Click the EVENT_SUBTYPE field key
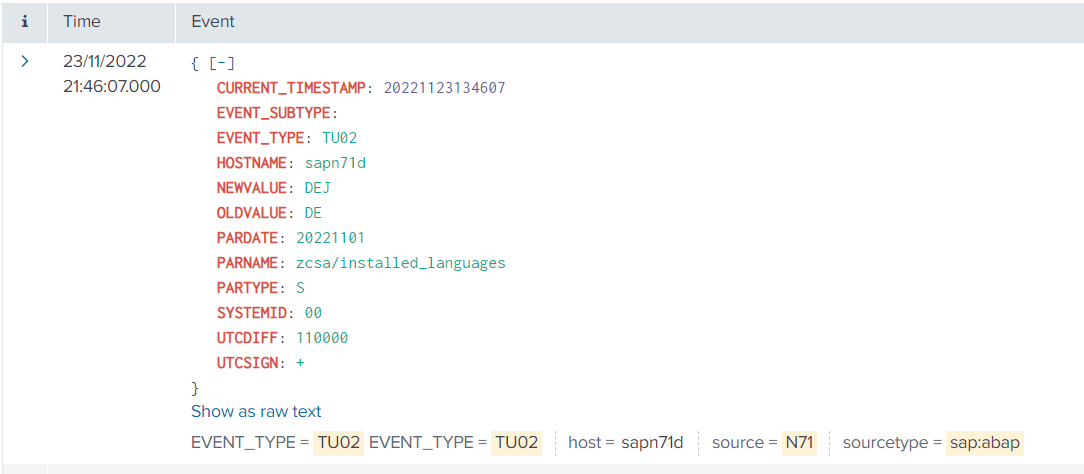 (274, 113)
